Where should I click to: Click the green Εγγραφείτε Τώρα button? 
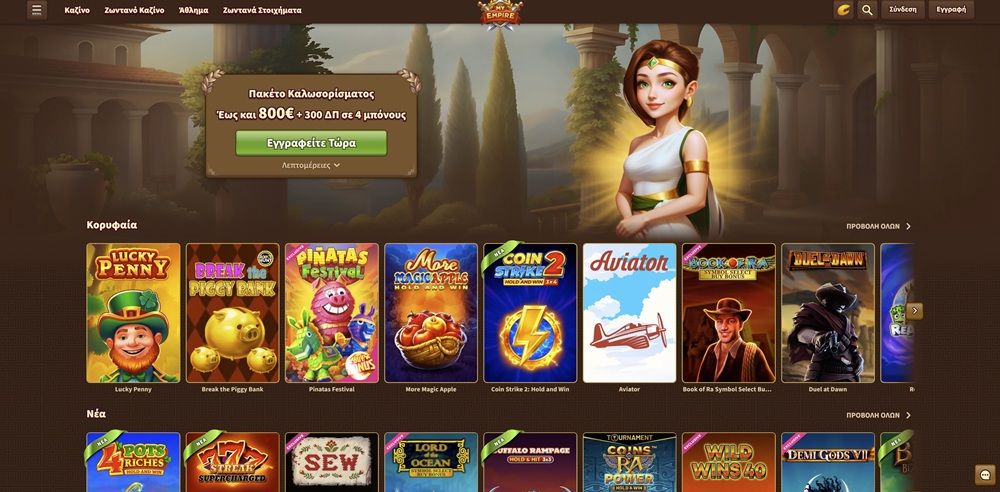(311, 143)
